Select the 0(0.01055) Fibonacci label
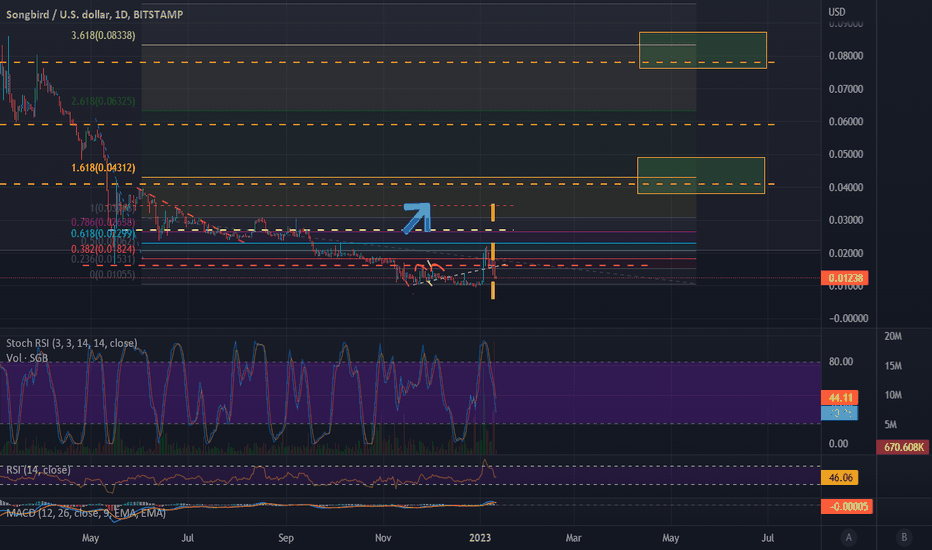This screenshot has width=932, height=550. click(x=112, y=275)
